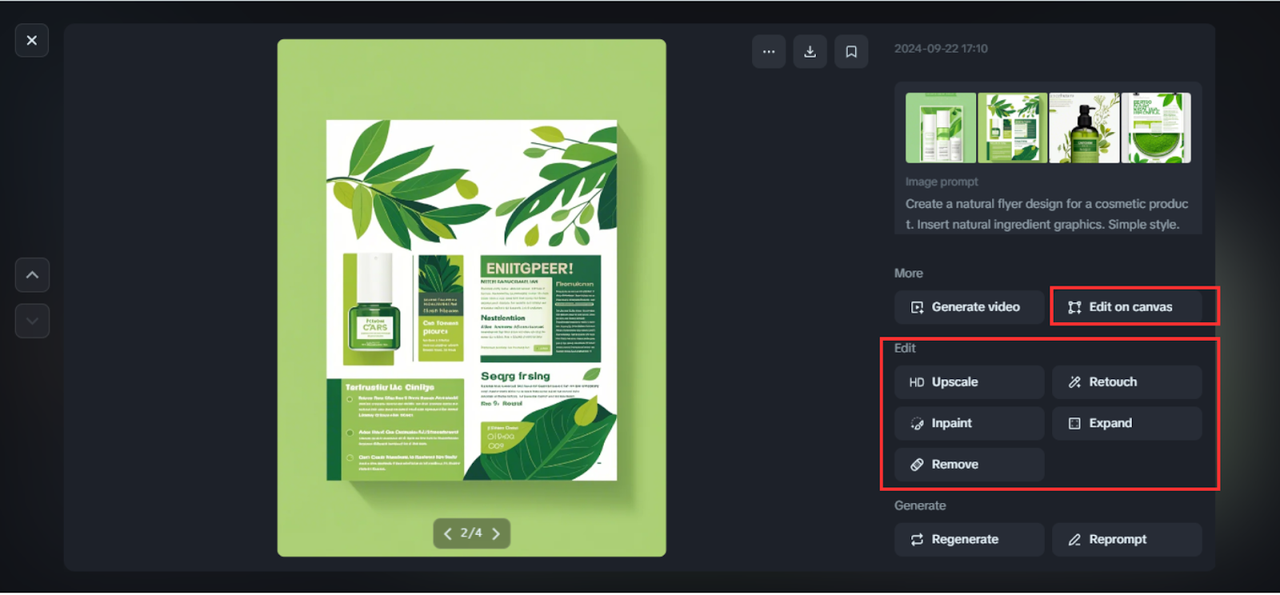Show next image in the 2/4 pager

496,533
